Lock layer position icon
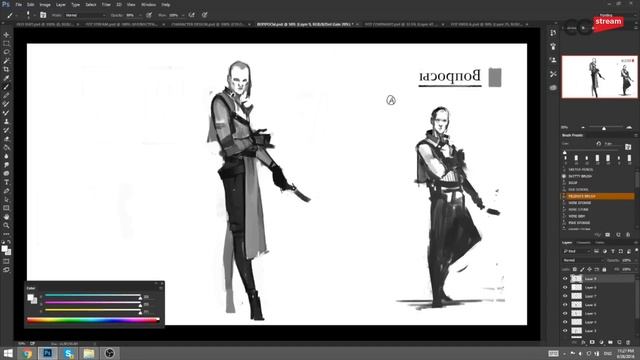Viewport: 640px width, 360px height. pos(589,269)
